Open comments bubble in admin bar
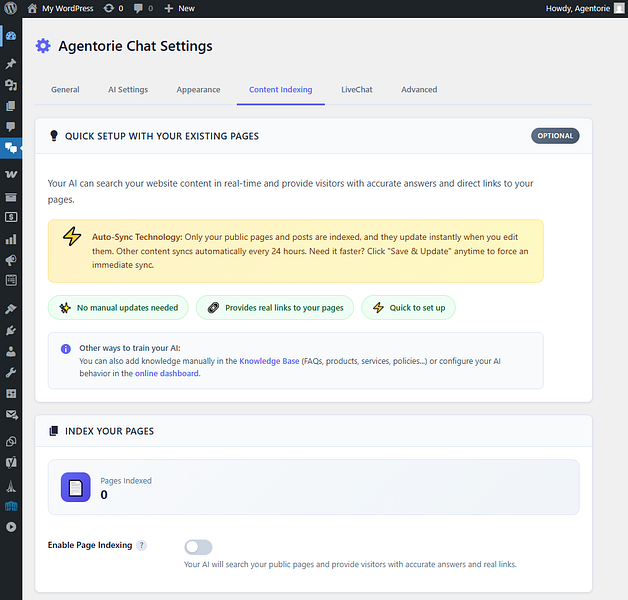The image size is (628, 600). (143, 8)
